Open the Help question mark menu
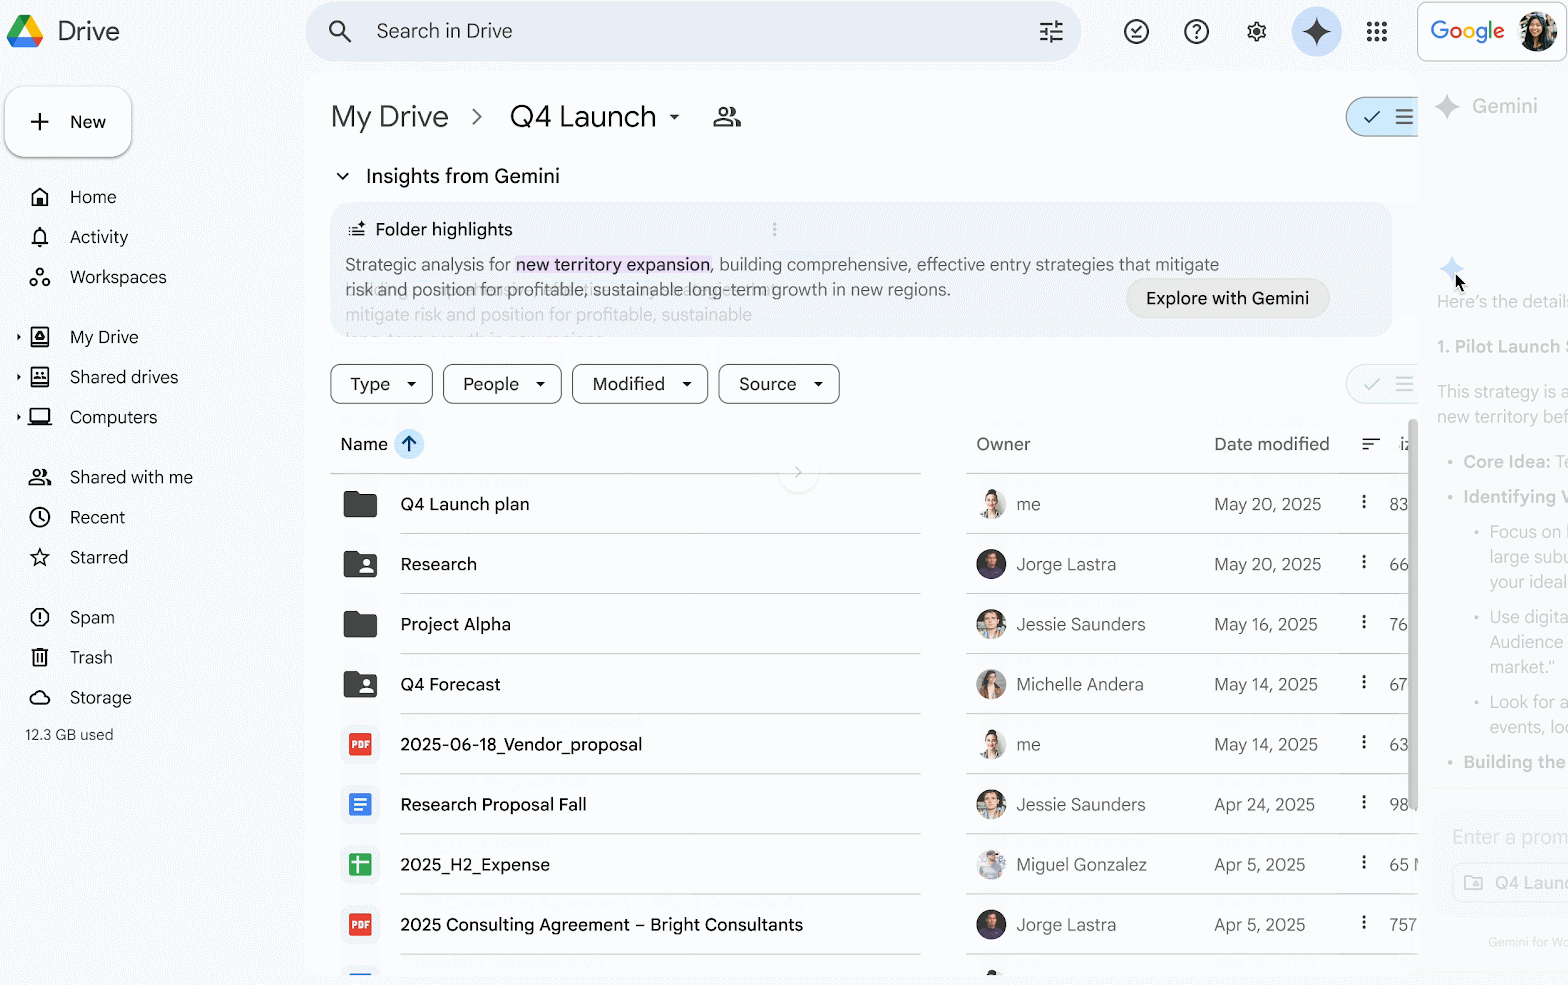 (x=1196, y=32)
